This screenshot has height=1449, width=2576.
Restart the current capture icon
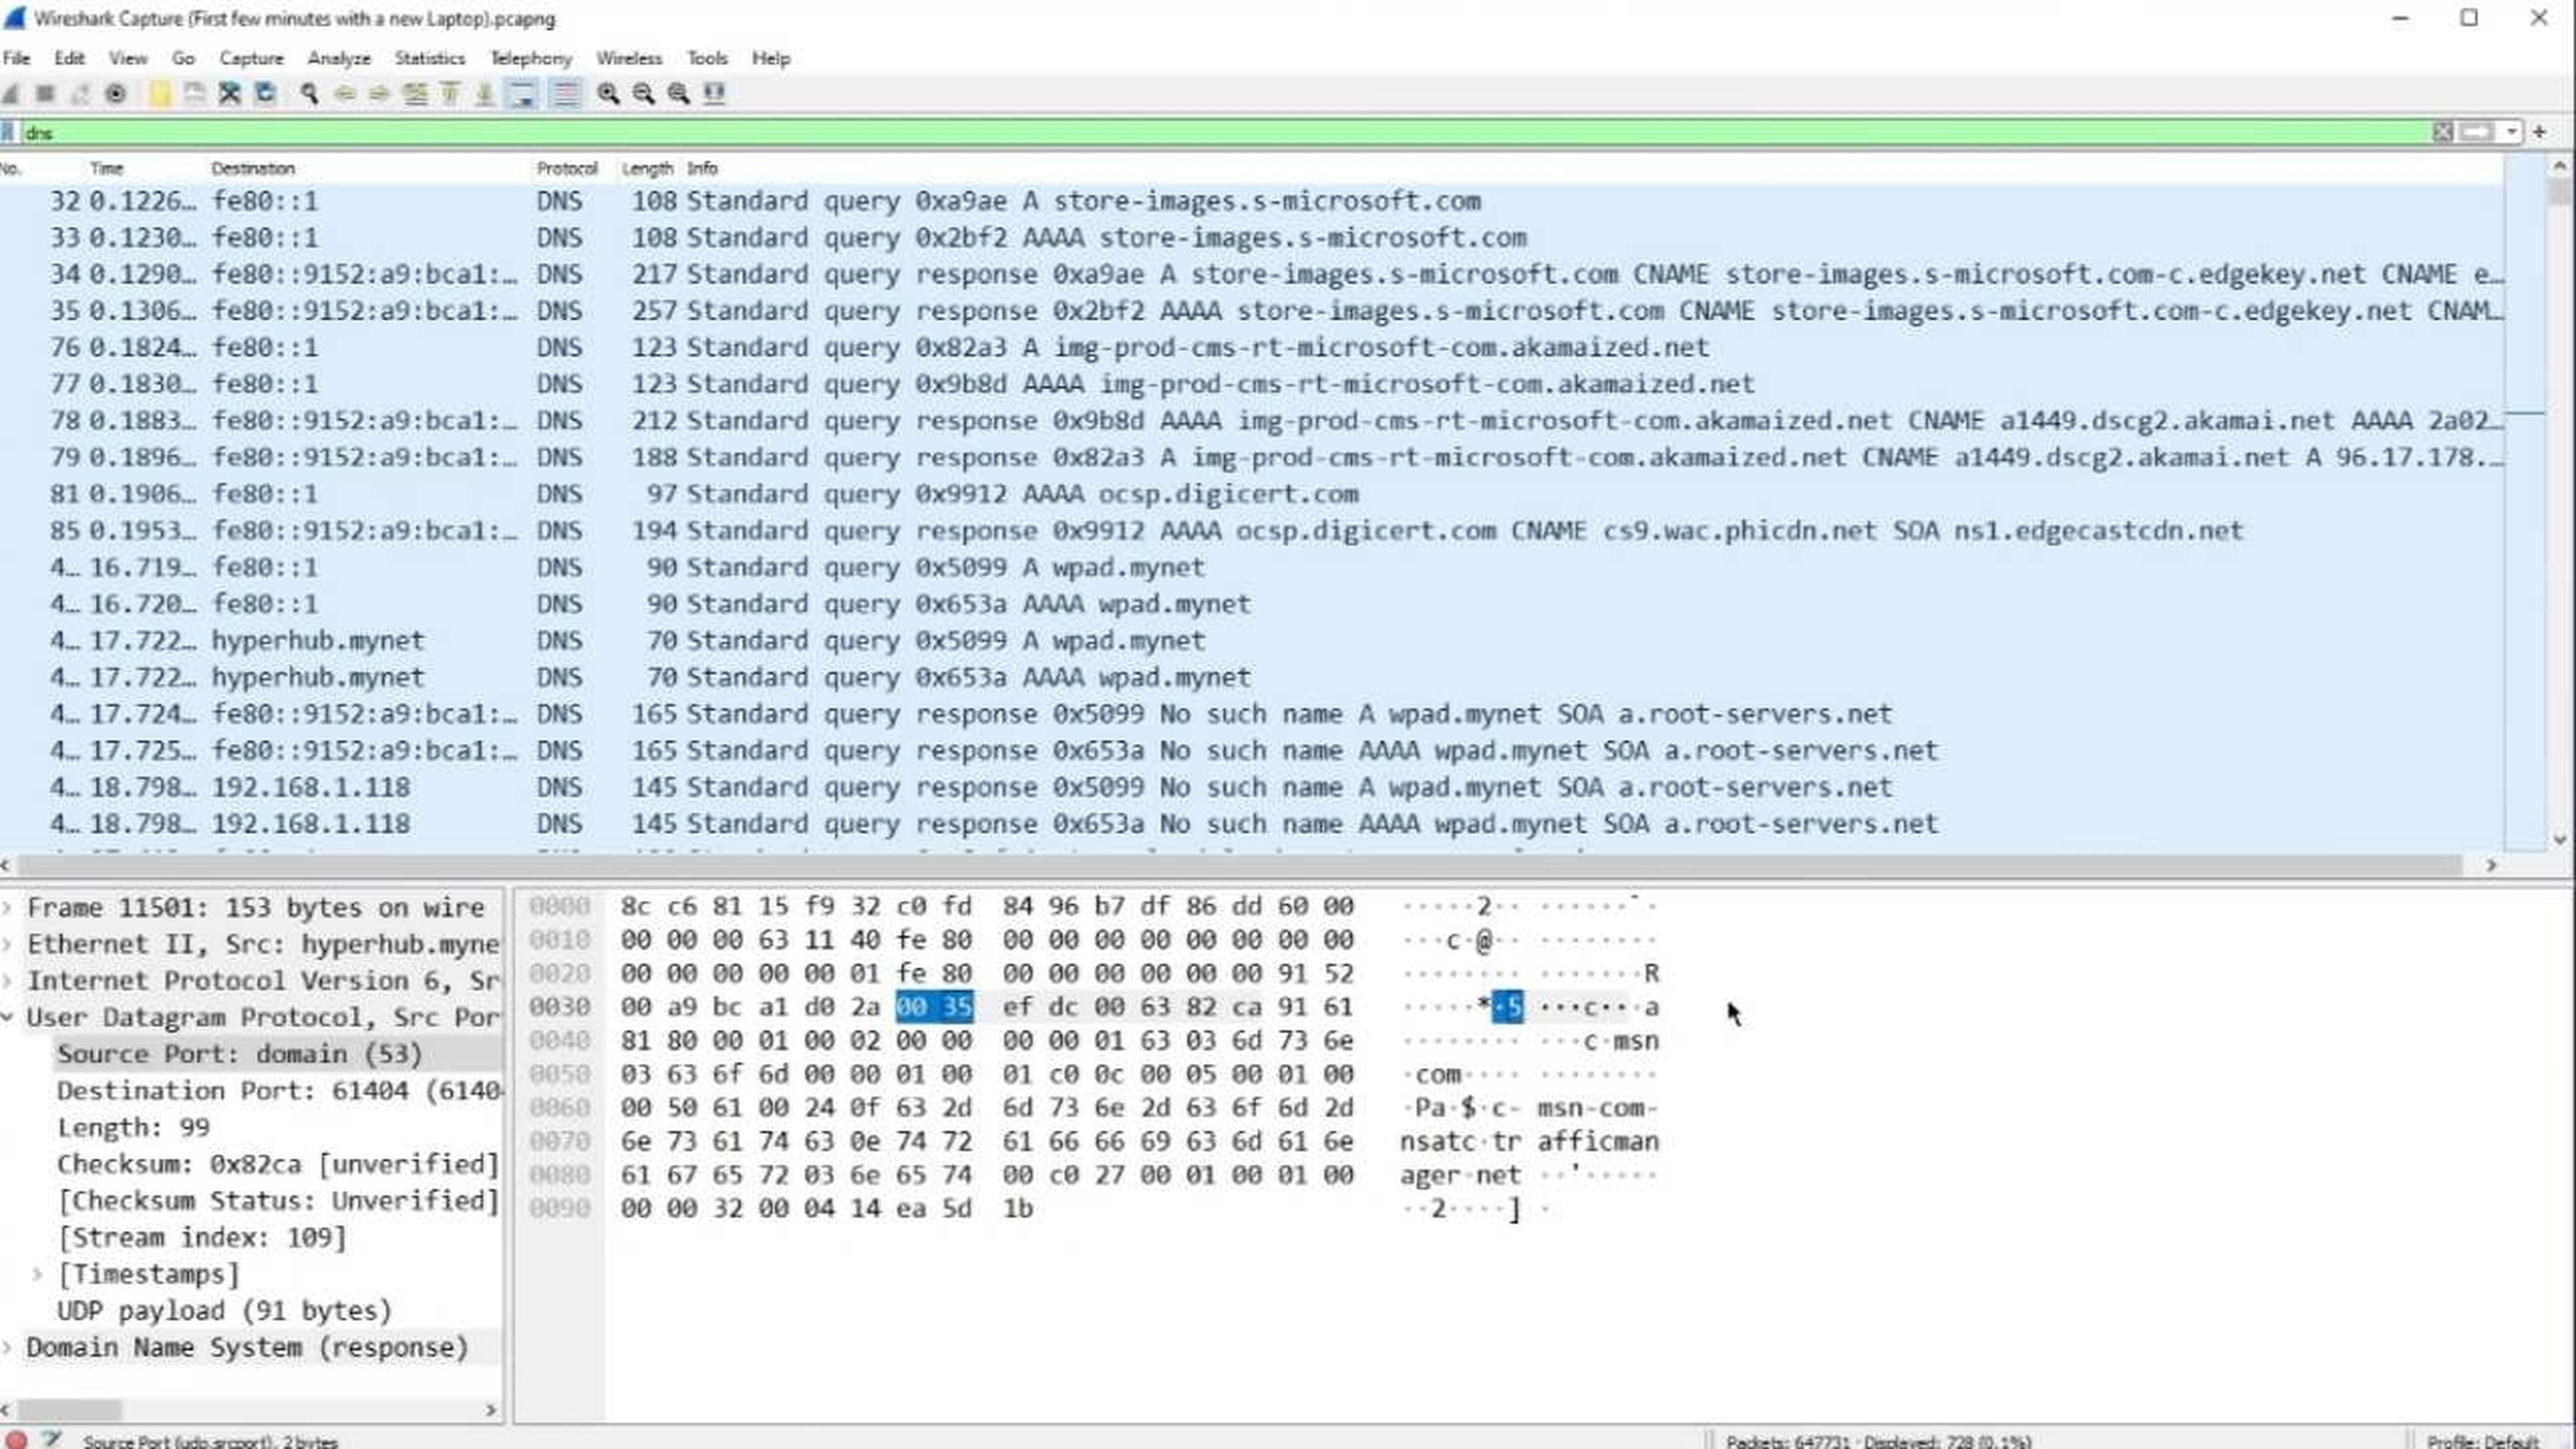coord(80,93)
